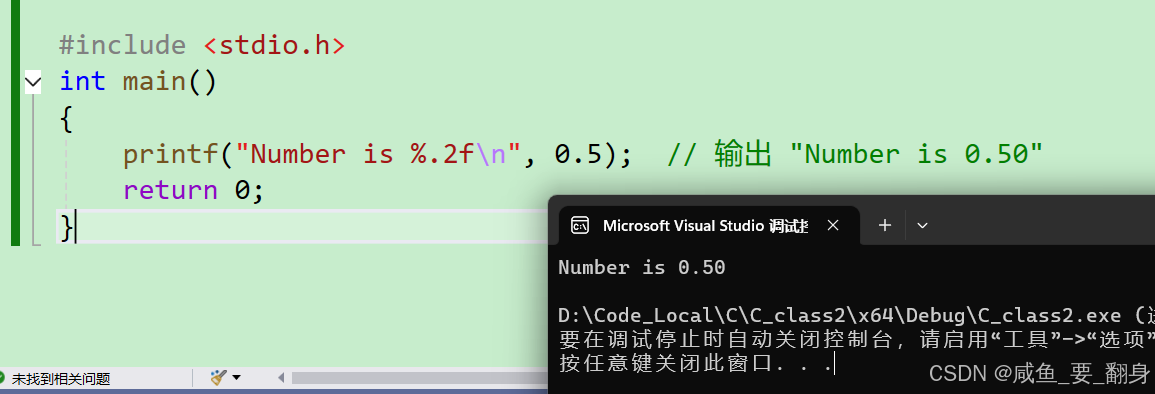Collapse the int main() code block

pyautogui.click(x=33, y=81)
